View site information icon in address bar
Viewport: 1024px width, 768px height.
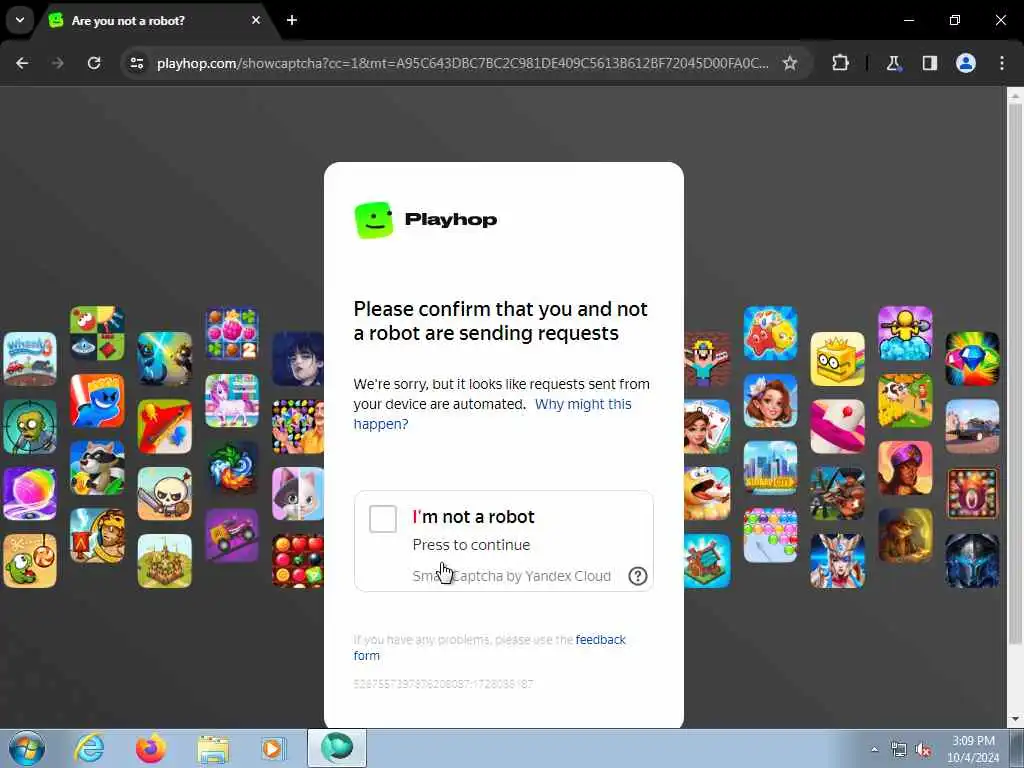(136, 63)
